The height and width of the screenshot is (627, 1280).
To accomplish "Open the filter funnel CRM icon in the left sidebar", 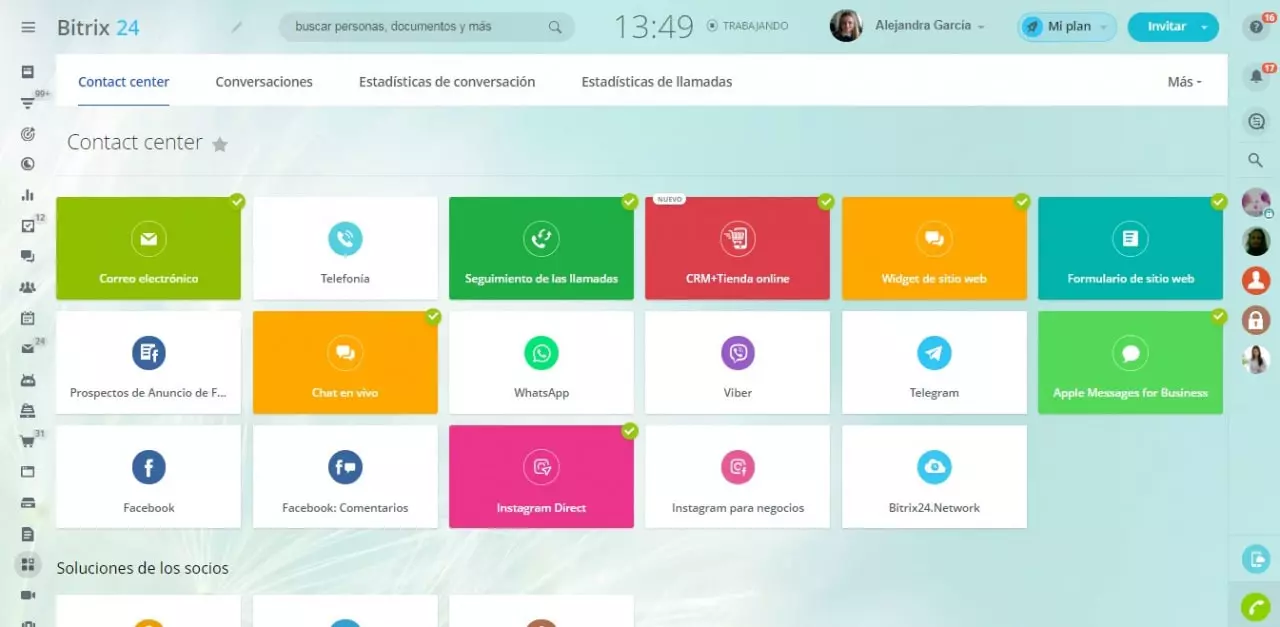I will tap(28, 103).
